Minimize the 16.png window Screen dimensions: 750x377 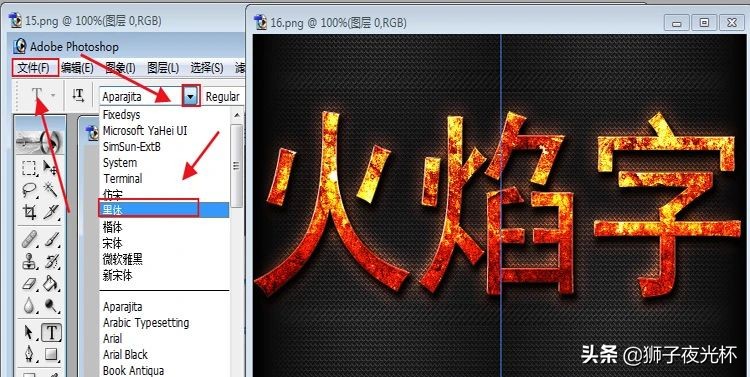click(676, 22)
